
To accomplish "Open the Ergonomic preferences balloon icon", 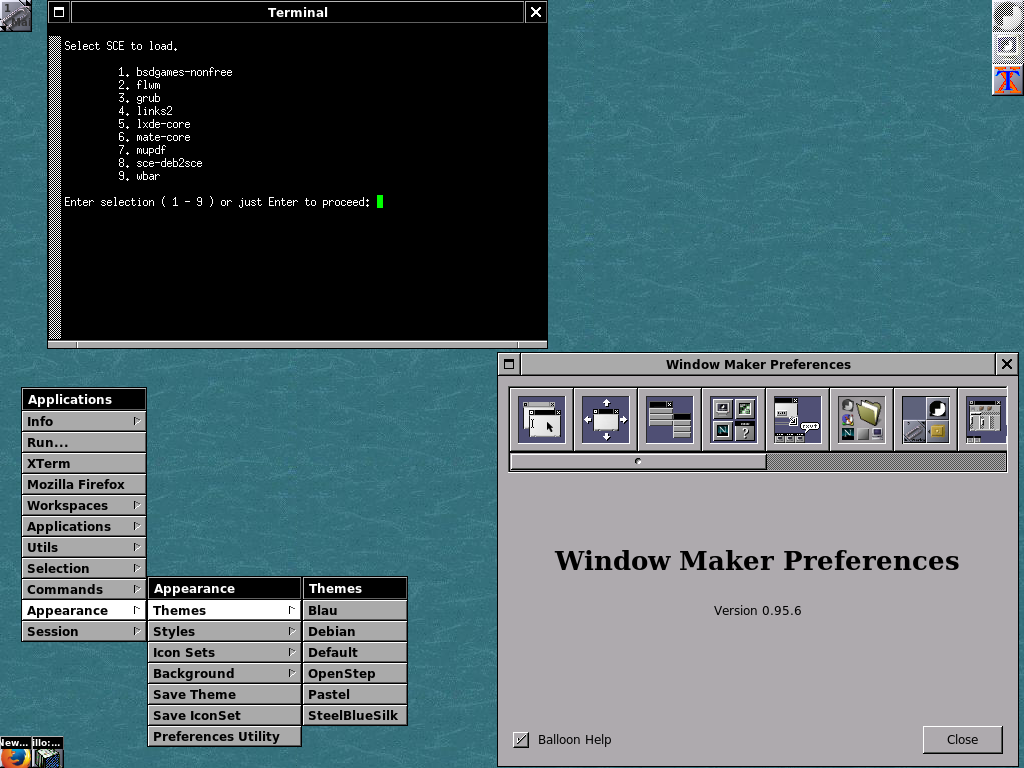I will tap(797, 419).
